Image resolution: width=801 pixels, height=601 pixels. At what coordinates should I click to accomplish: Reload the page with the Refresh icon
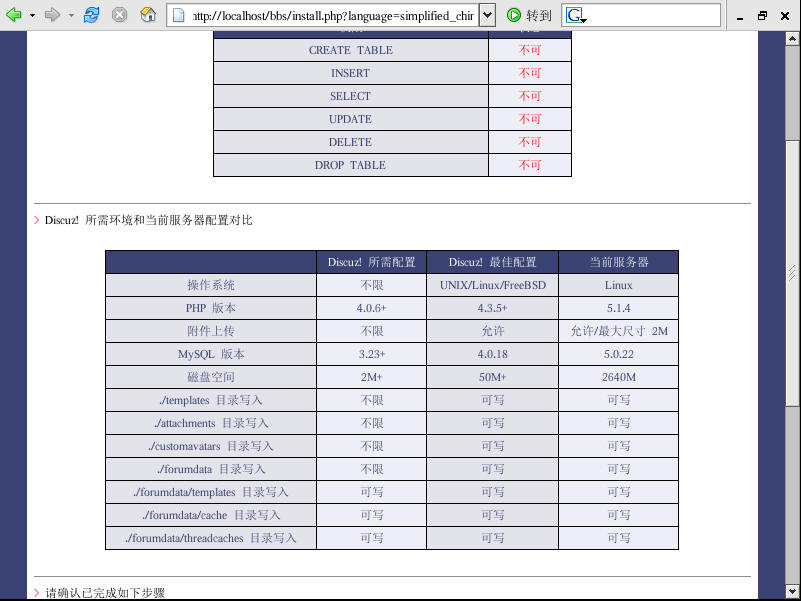pos(91,15)
